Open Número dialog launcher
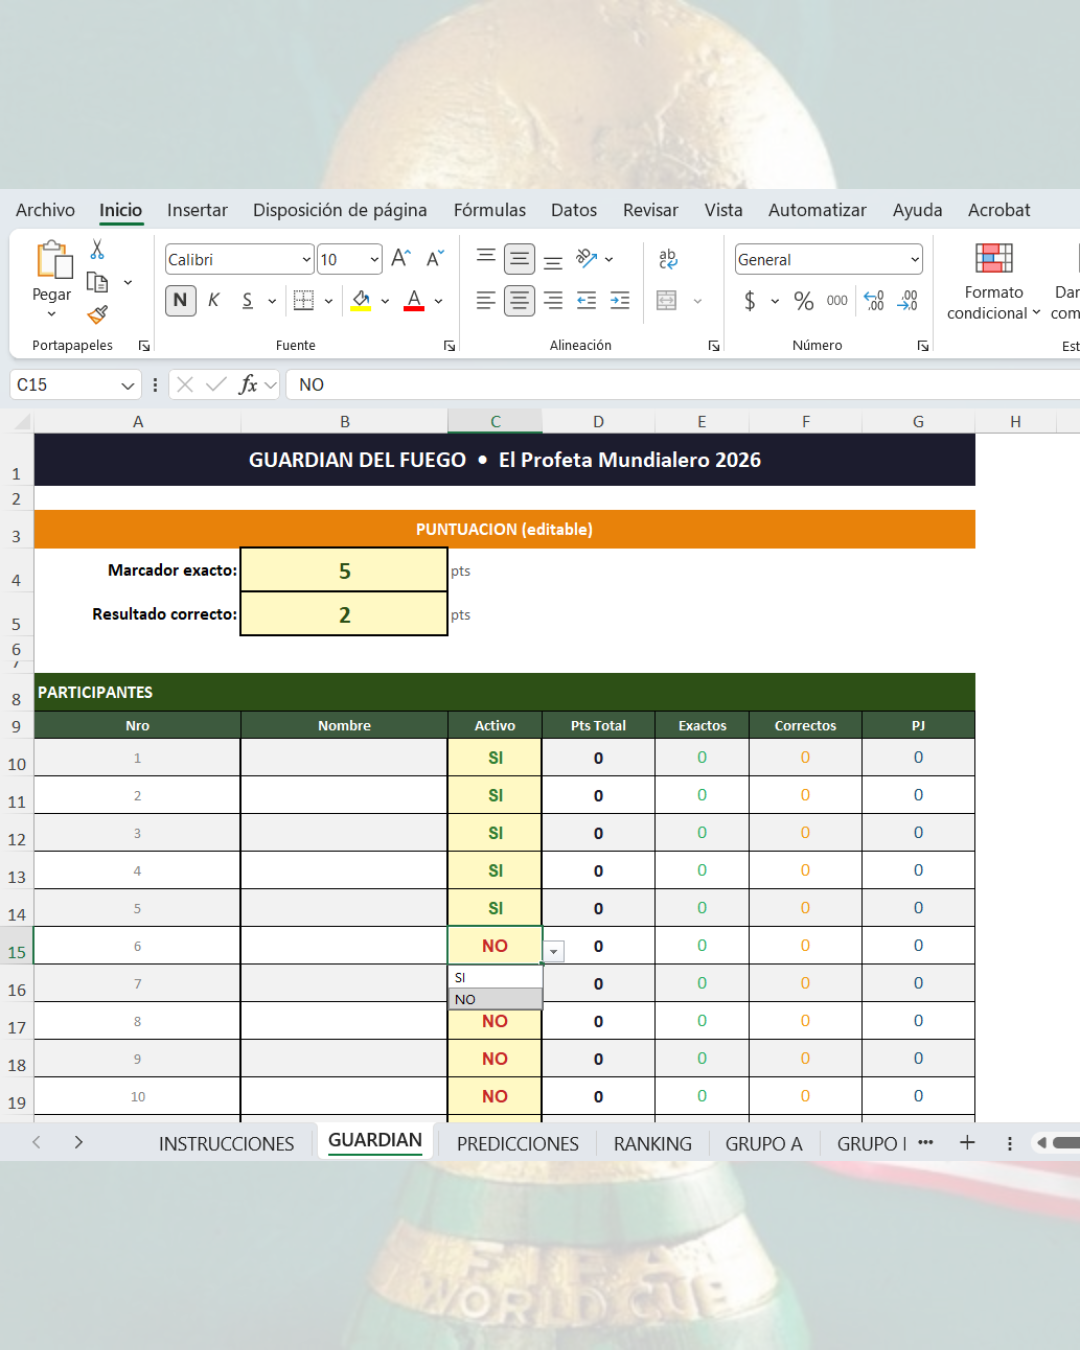Viewport: 1080px width, 1350px height. tap(923, 346)
